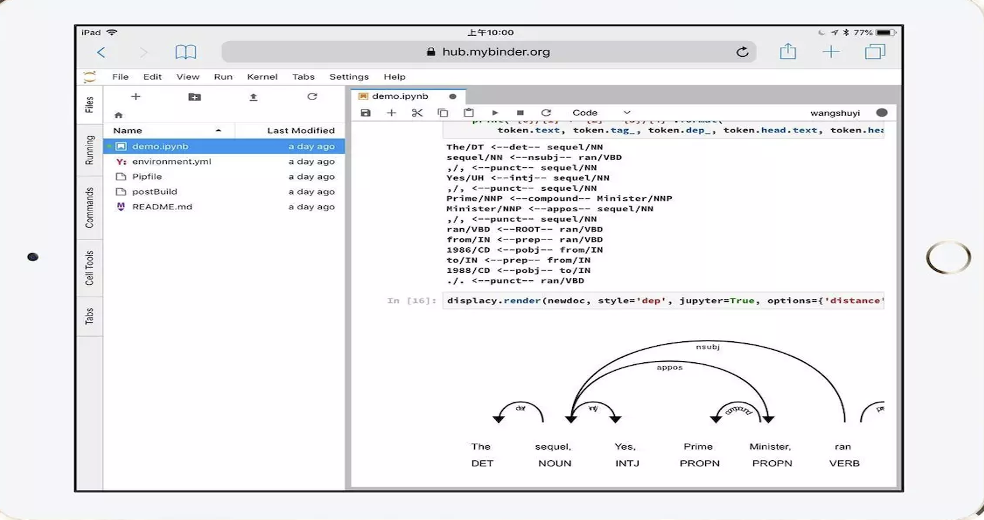Click the VERB tag under ran
Screen dimensions: 984x520
pyautogui.click(x=844, y=463)
